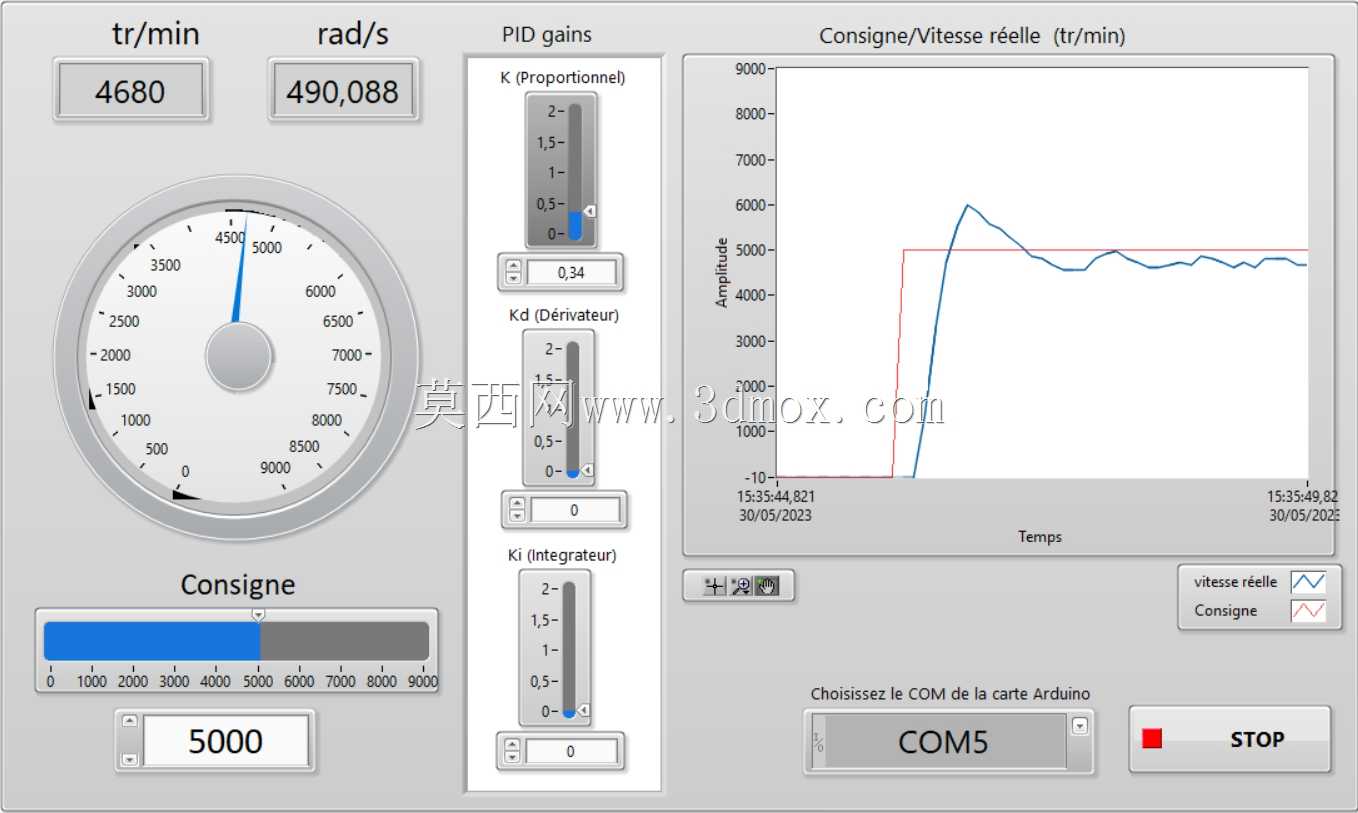Image resolution: width=1358 pixels, height=813 pixels.
Task: Click the 'vitesse réelle' legend label
Action: pyautogui.click(x=1235, y=582)
